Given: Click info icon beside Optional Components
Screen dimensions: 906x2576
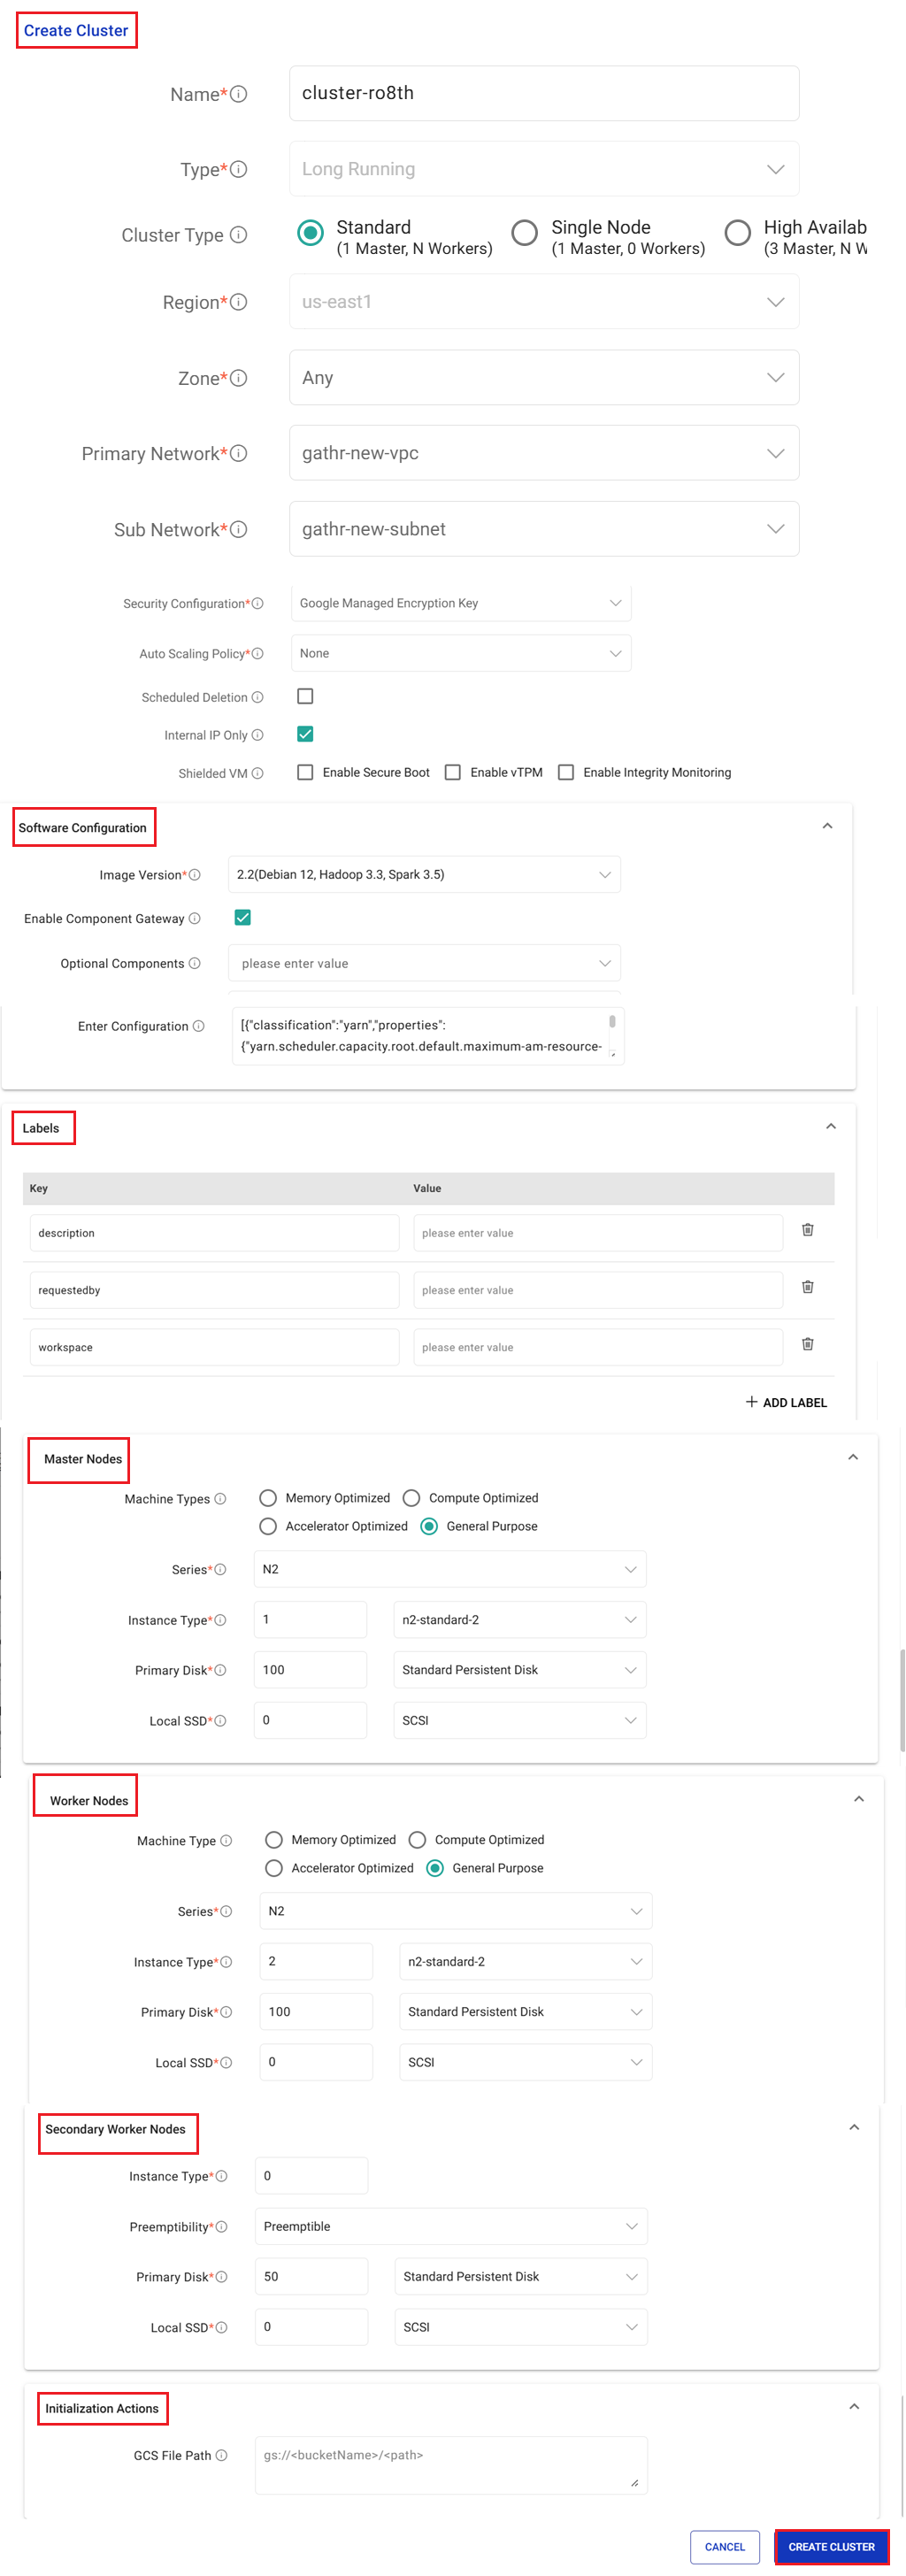Looking at the screenshot, I should click(x=195, y=963).
